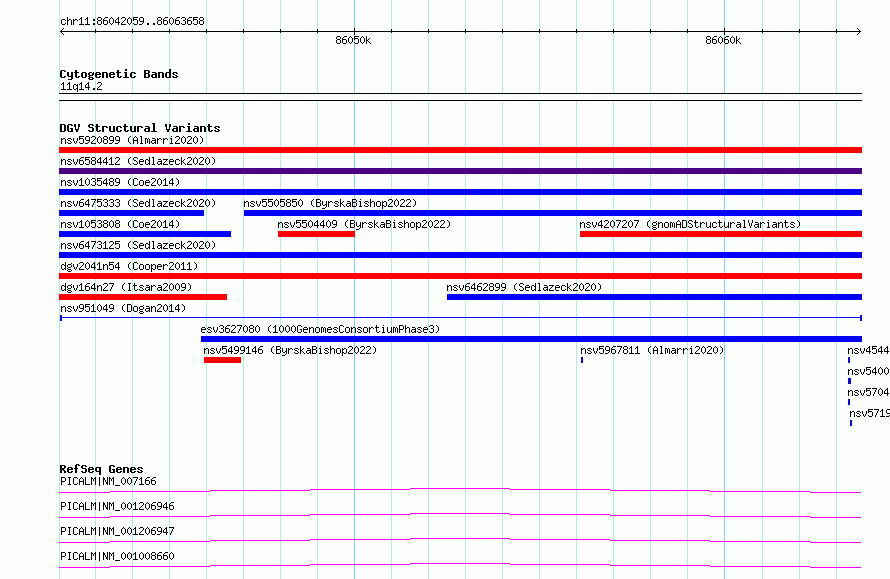The height and width of the screenshot is (579, 890).
Task: Click the tiny blue mark of nsv5967811
Action: 582,360
